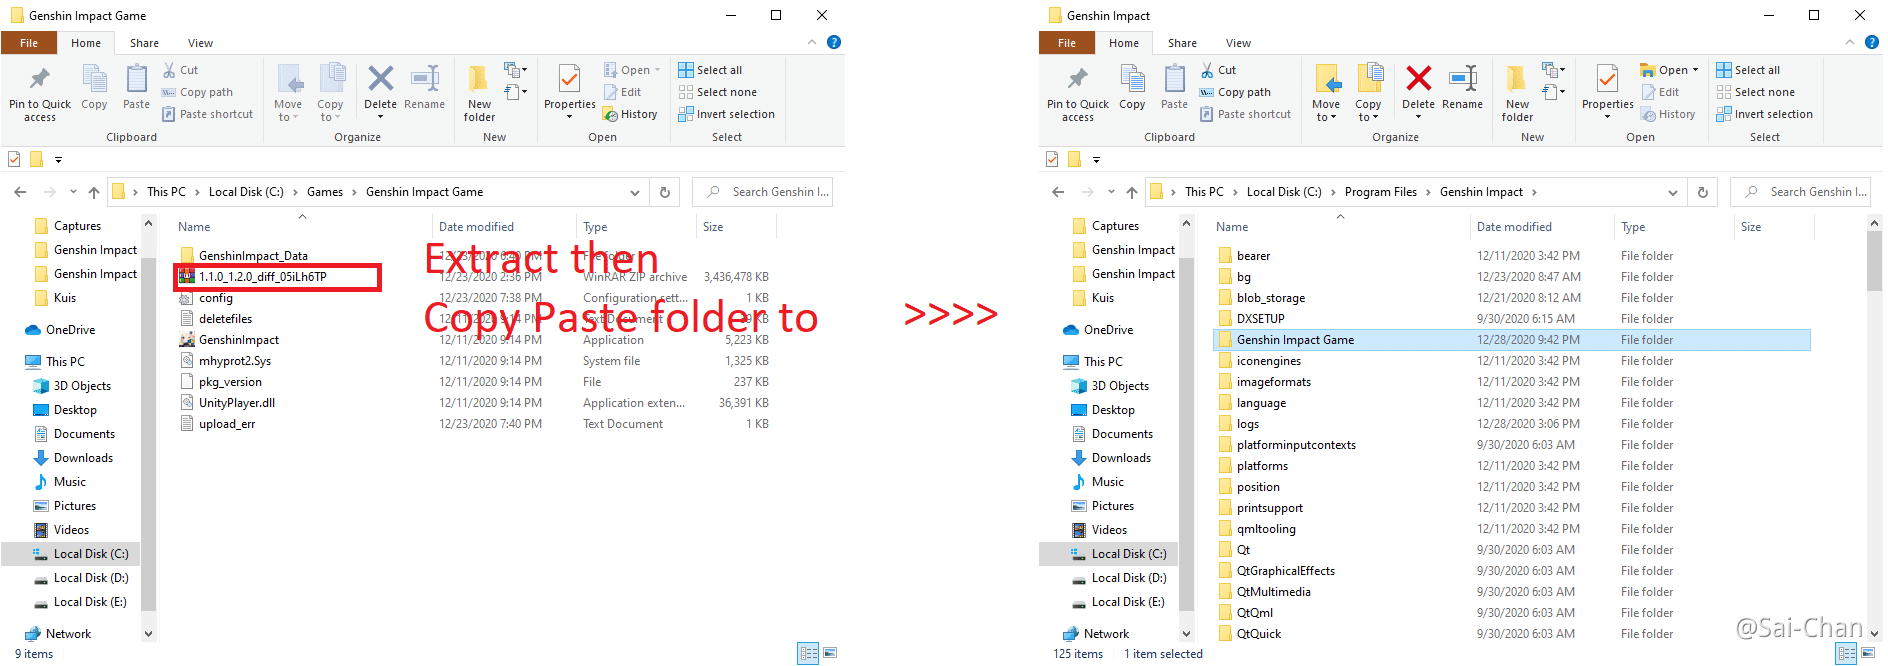Toggle properties checkmark in right quick access toolbar
Screen dimensions: 1888x666
click(x=1052, y=159)
